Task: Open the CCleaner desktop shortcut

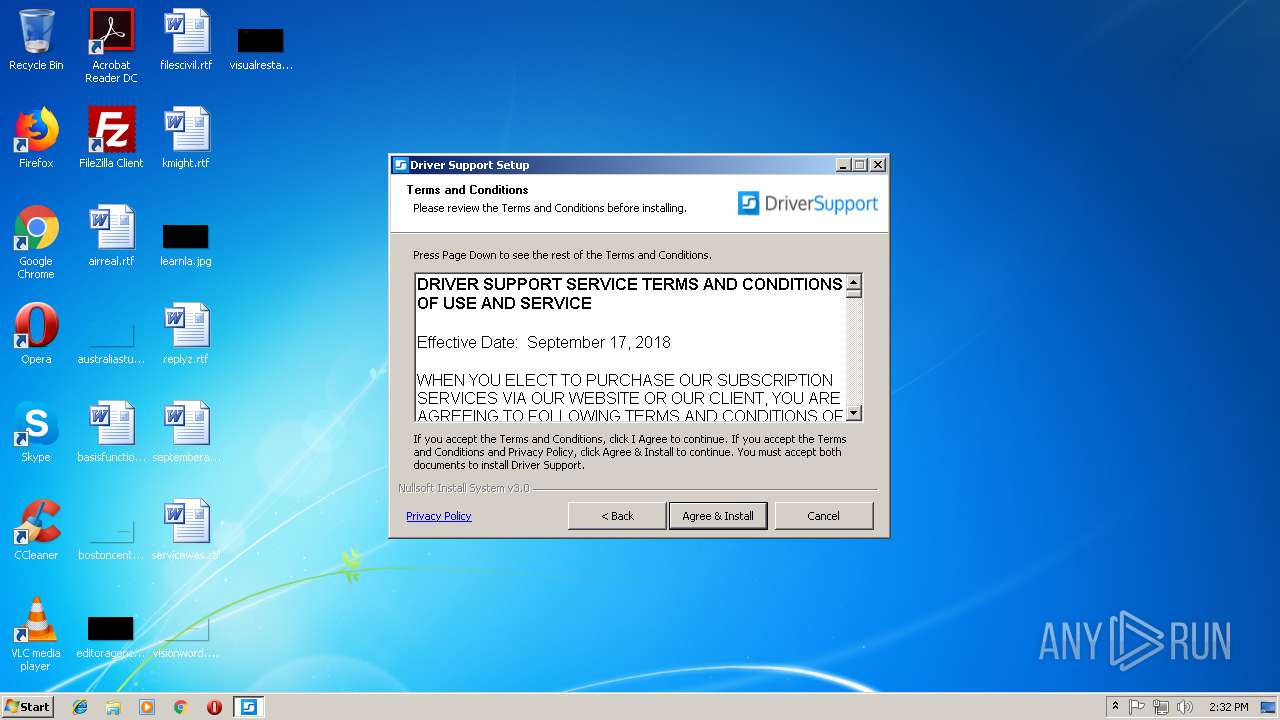Action: (36, 530)
